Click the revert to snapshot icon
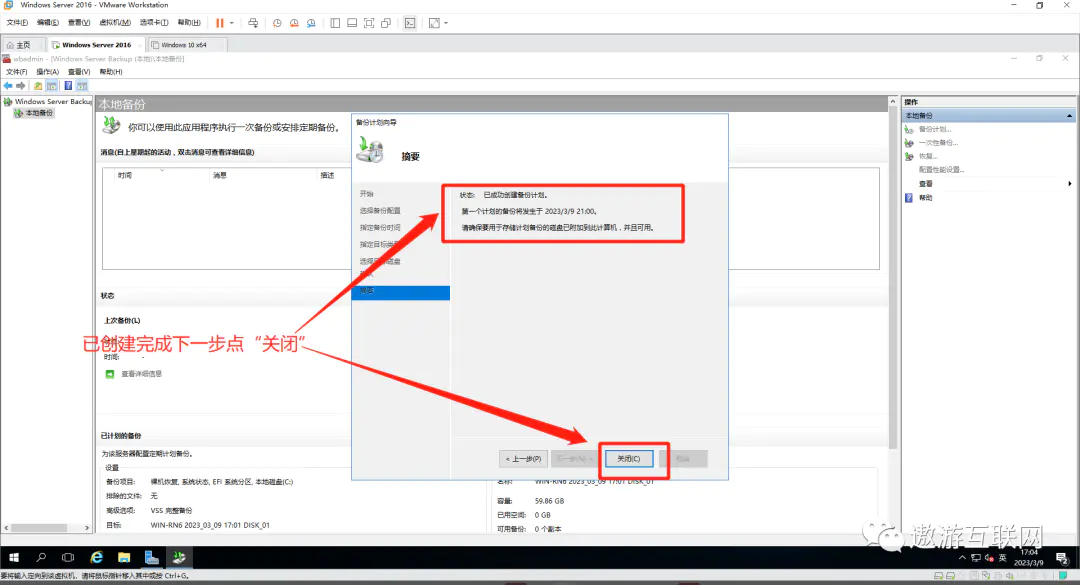Screen dimensions: 1080x585 tap(294, 23)
